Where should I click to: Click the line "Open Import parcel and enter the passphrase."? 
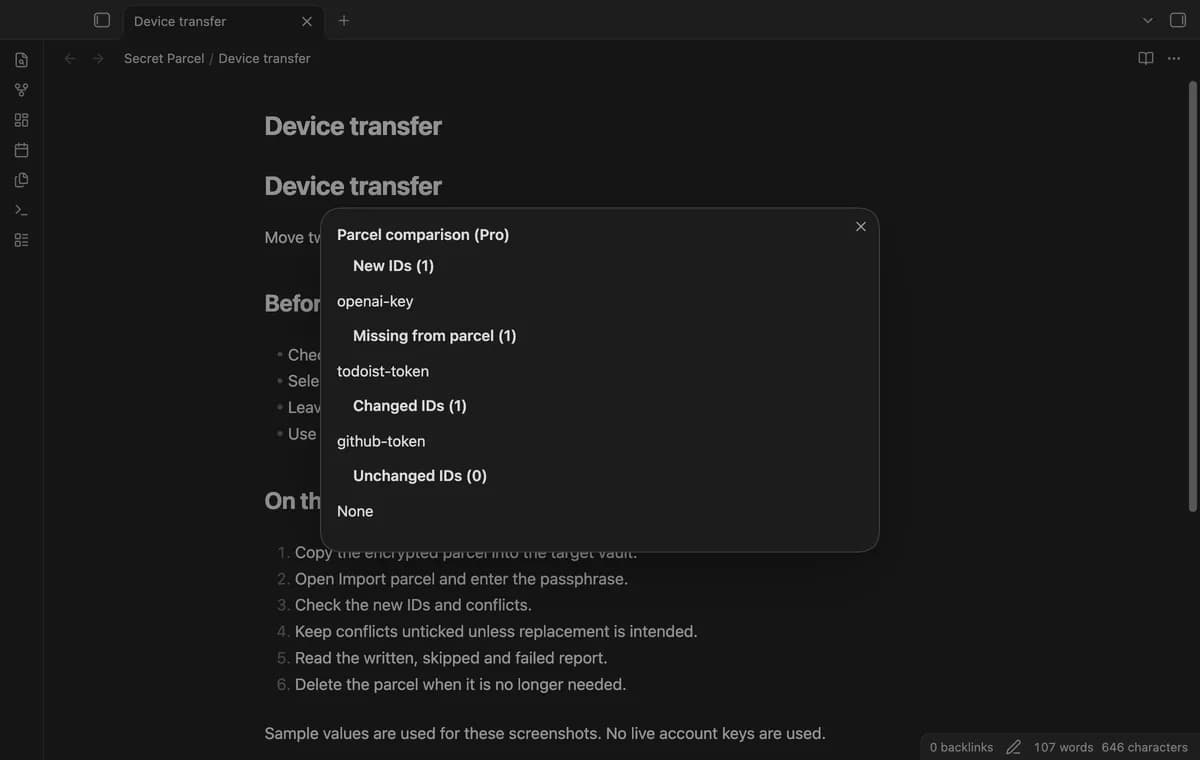point(461,579)
